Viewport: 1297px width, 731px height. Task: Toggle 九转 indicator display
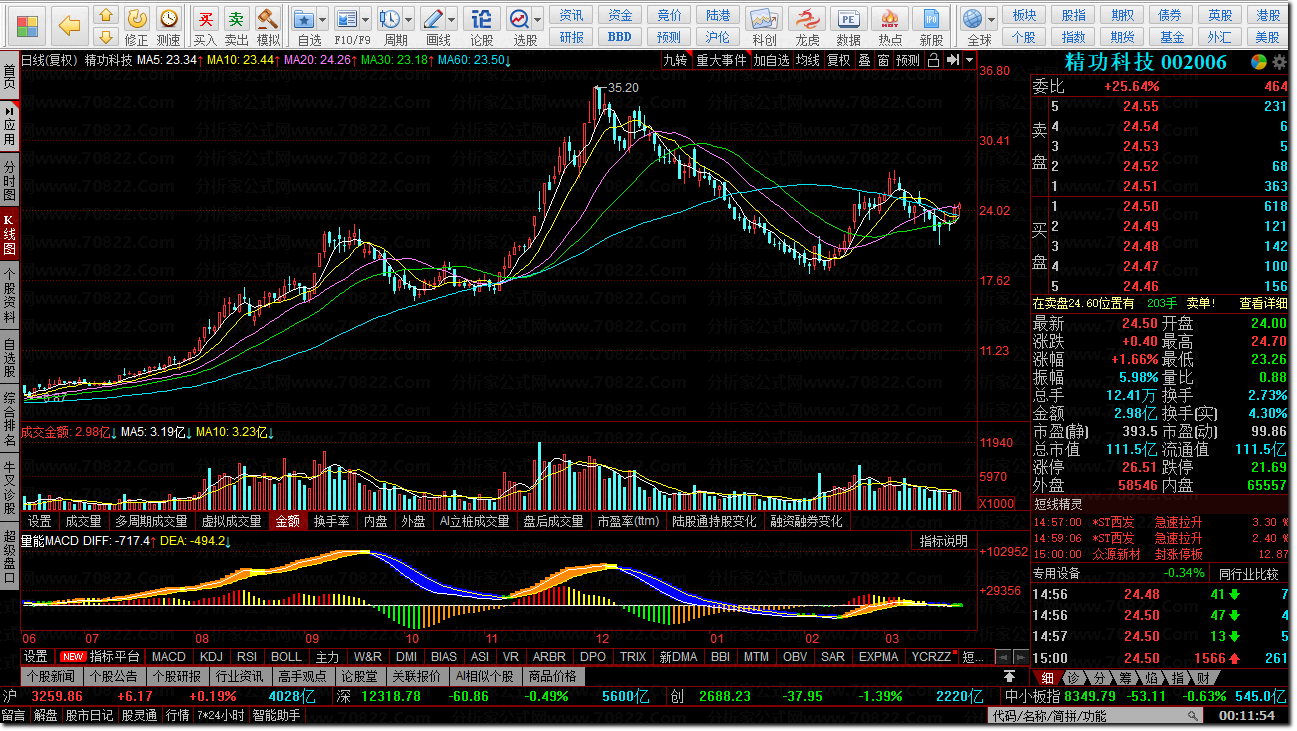tap(675, 60)
